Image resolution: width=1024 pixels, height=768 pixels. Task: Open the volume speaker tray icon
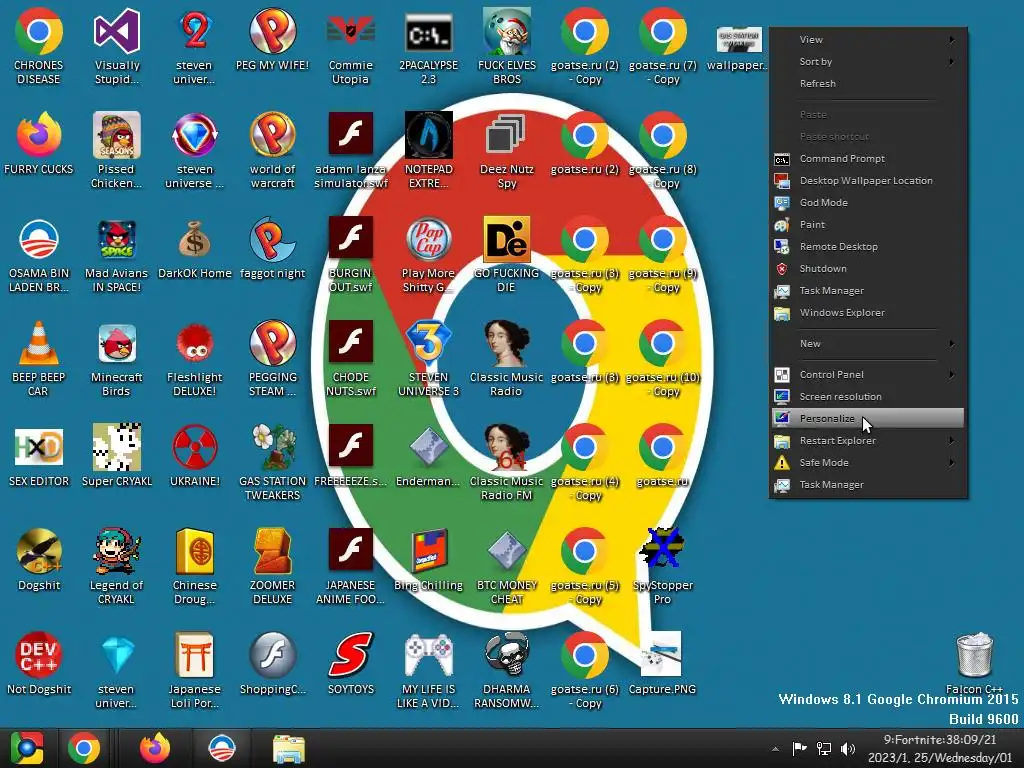pyautogui.click(x=848, y=749)
